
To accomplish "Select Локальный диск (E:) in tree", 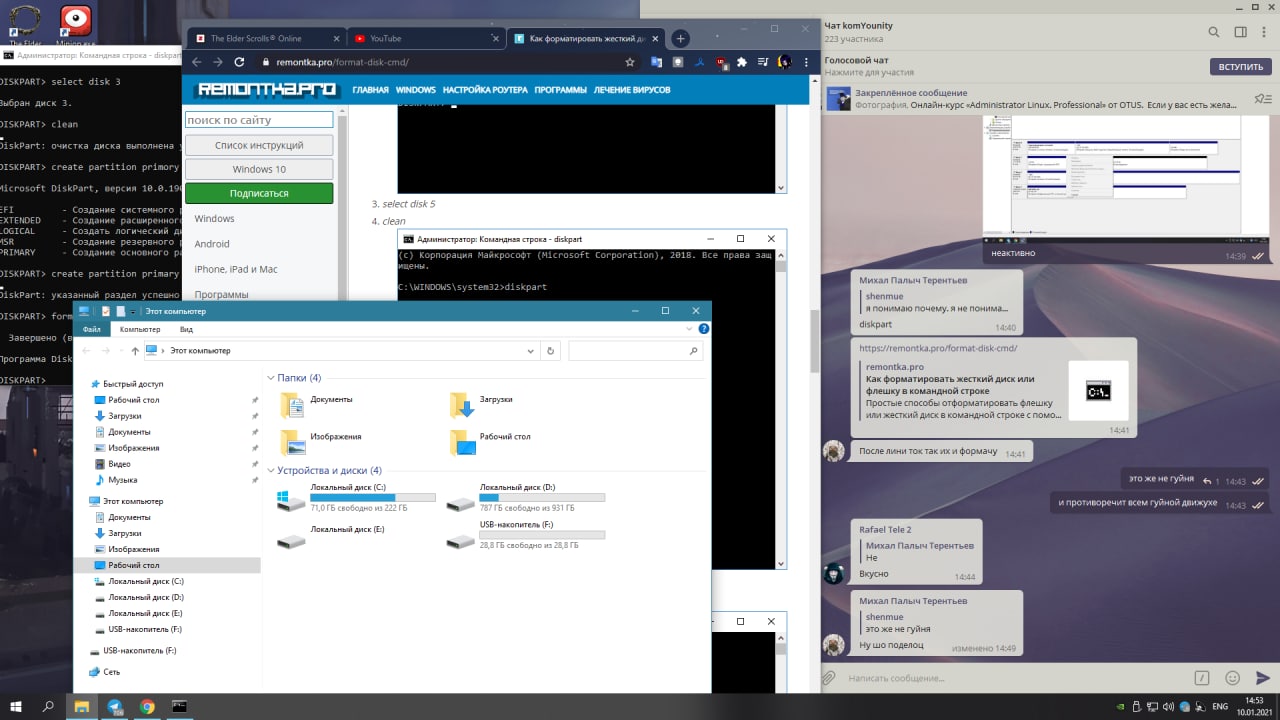I will coord(145,613).
